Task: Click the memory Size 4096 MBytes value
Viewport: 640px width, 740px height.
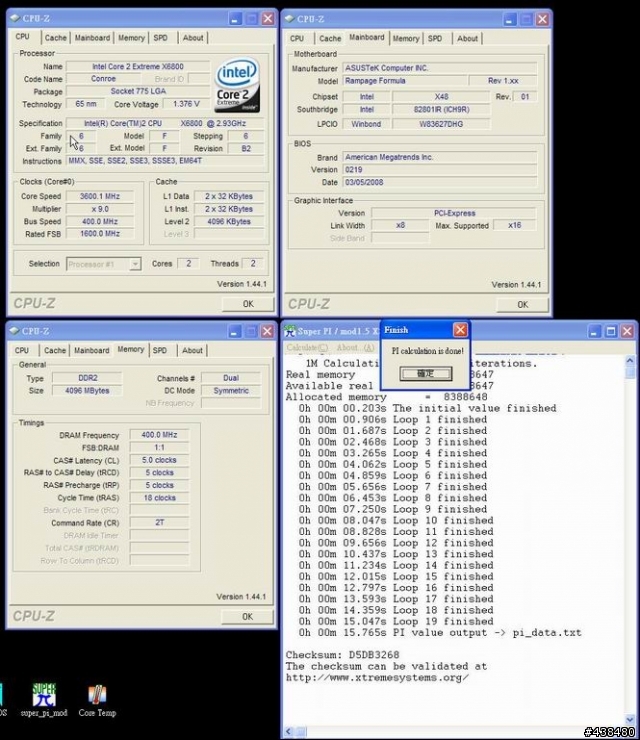Action: tap(87, 391)
